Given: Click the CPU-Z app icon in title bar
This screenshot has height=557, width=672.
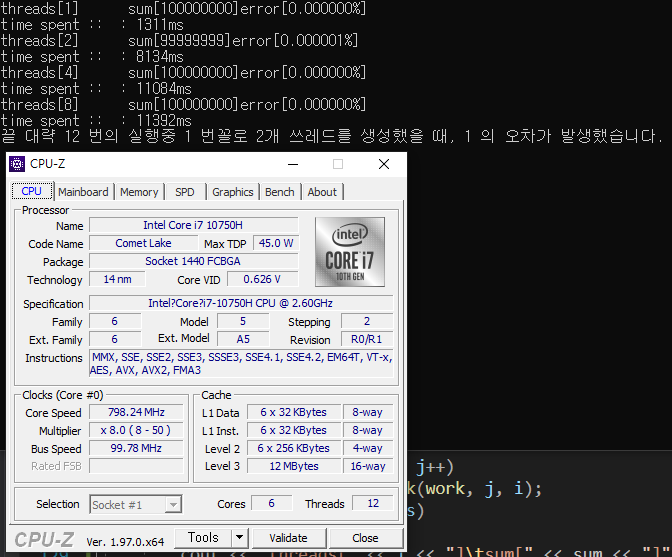Looking at the screenshot, I should click(x=17, y=164).
